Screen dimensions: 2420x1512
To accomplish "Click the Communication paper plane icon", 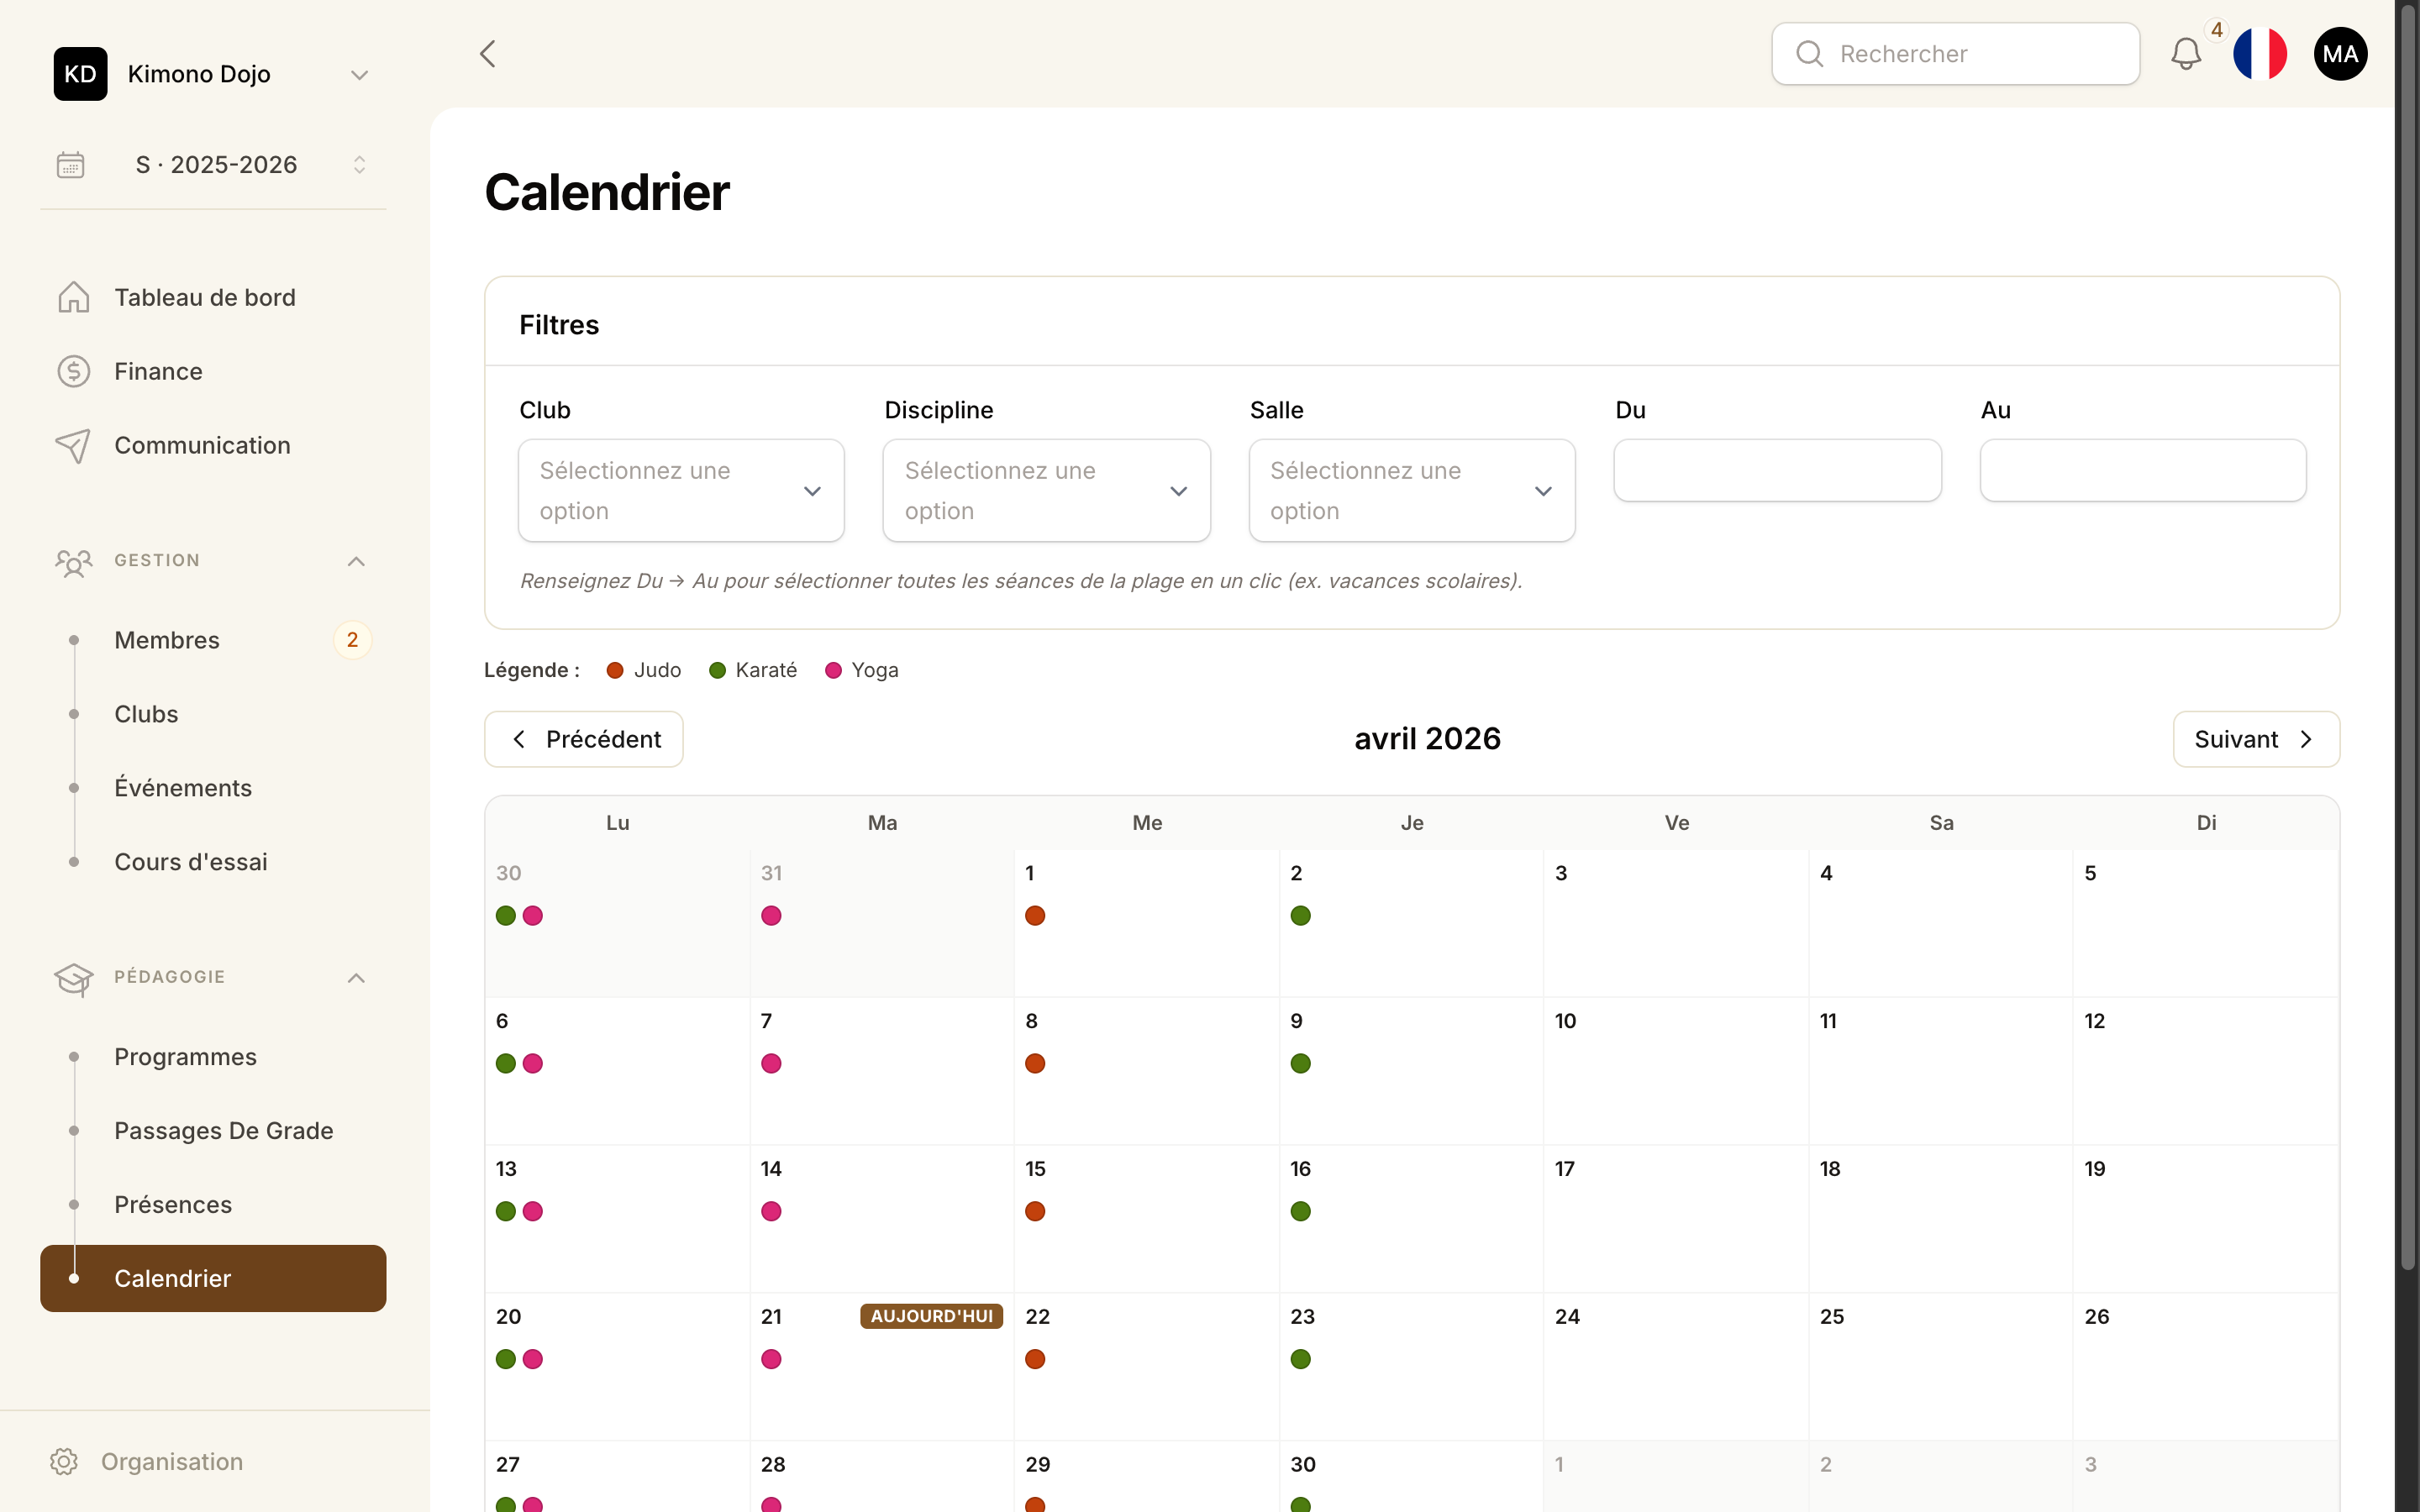I will [x=73, y=445].
